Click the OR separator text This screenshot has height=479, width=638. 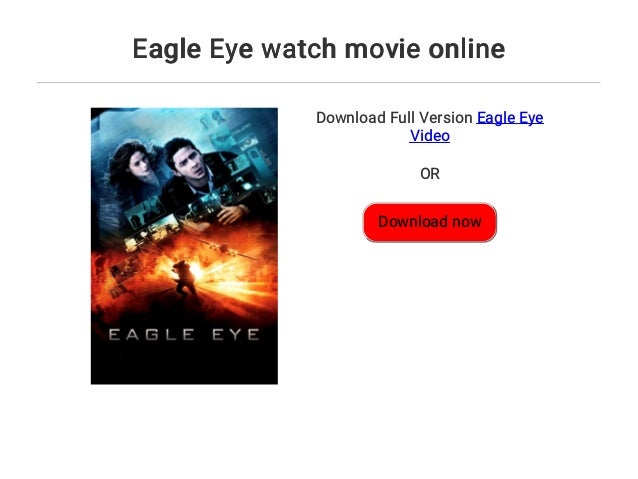pos(430,174)
